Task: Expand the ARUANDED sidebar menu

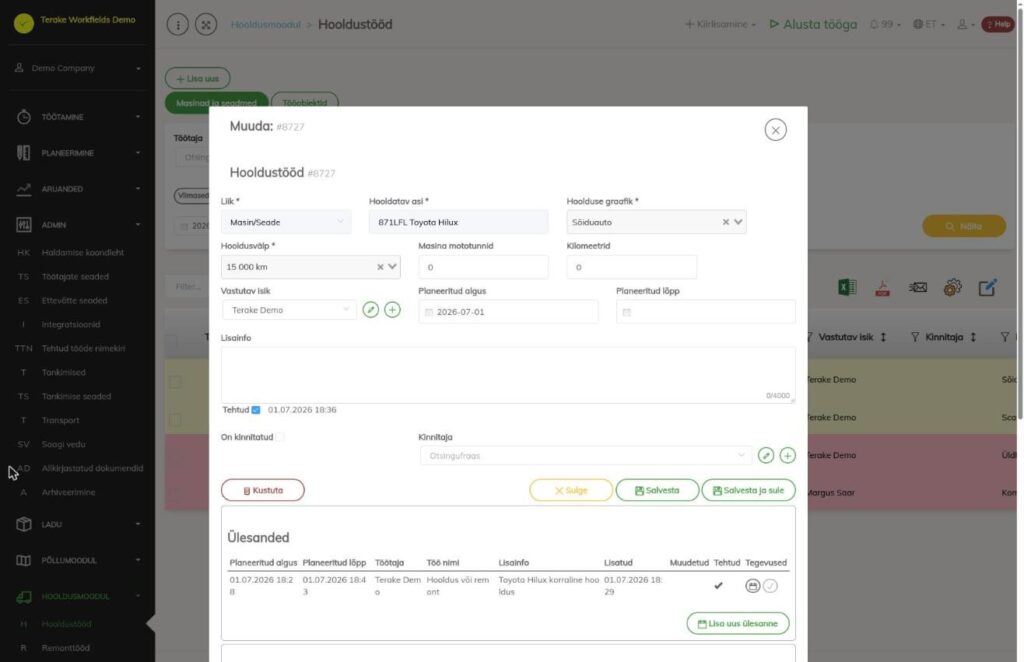Action: click(x=78, y=189)
